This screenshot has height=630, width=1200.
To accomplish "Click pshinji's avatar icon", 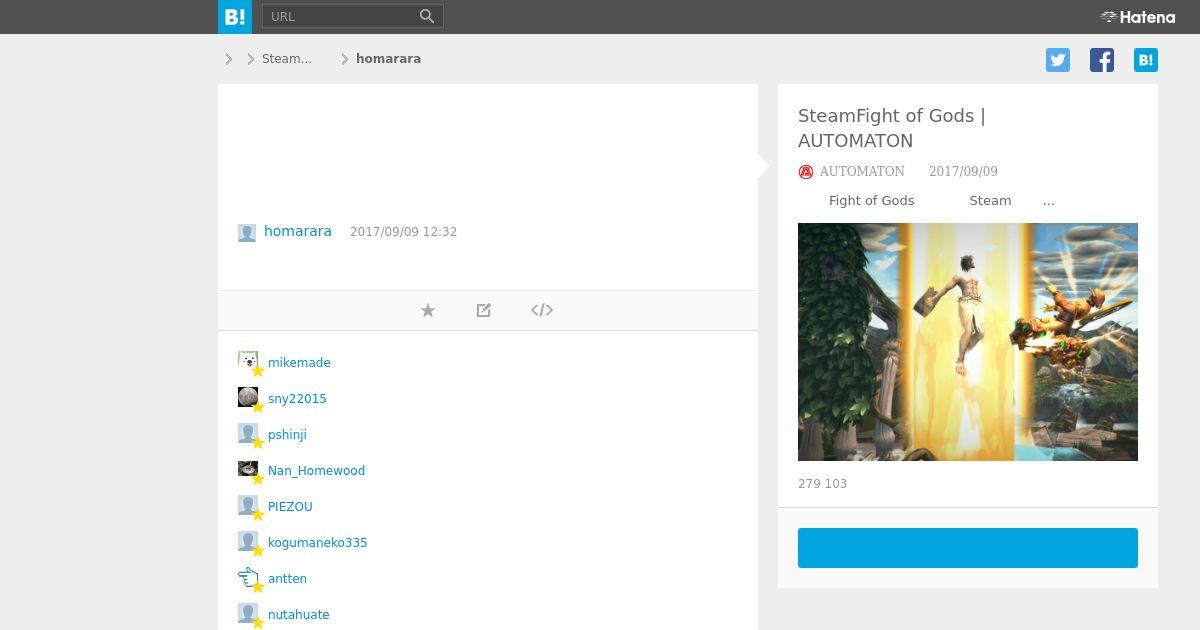I will point(248,433).
